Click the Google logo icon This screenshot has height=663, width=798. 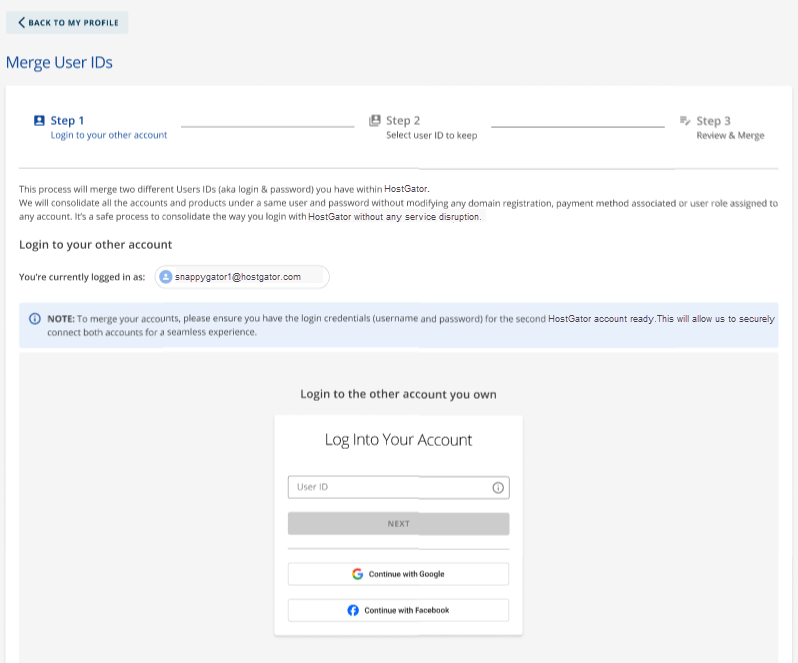(357, 574)
